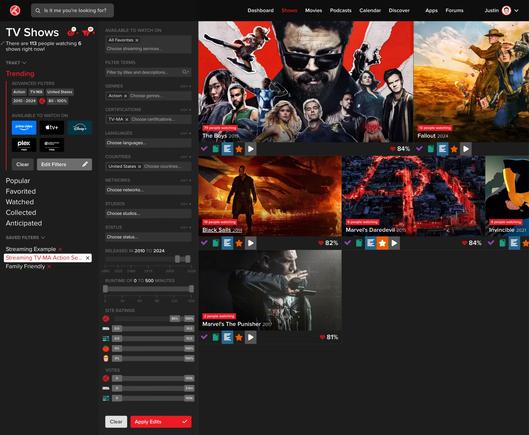This screenshot has height=435, width=529.
Task: Click the play icon under Fallout
Action: 466,149
